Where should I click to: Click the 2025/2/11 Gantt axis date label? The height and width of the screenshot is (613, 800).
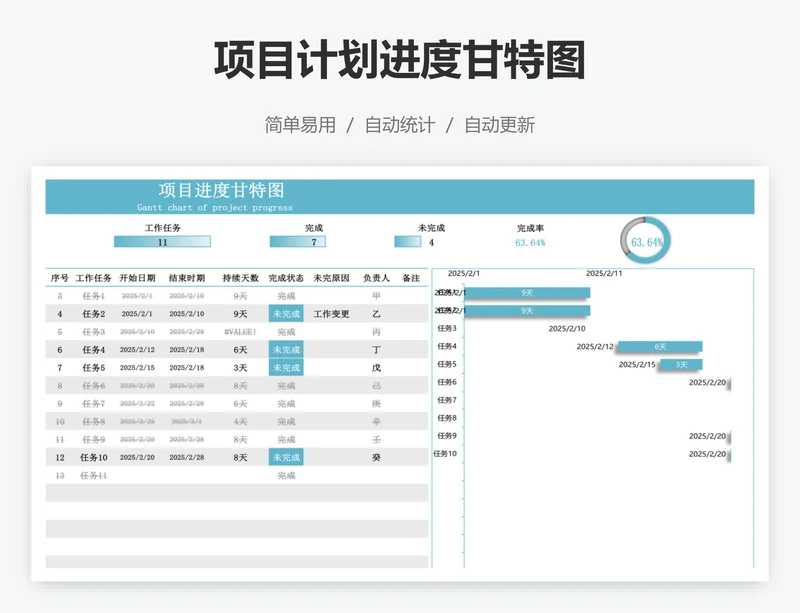[x=604, y=274]
